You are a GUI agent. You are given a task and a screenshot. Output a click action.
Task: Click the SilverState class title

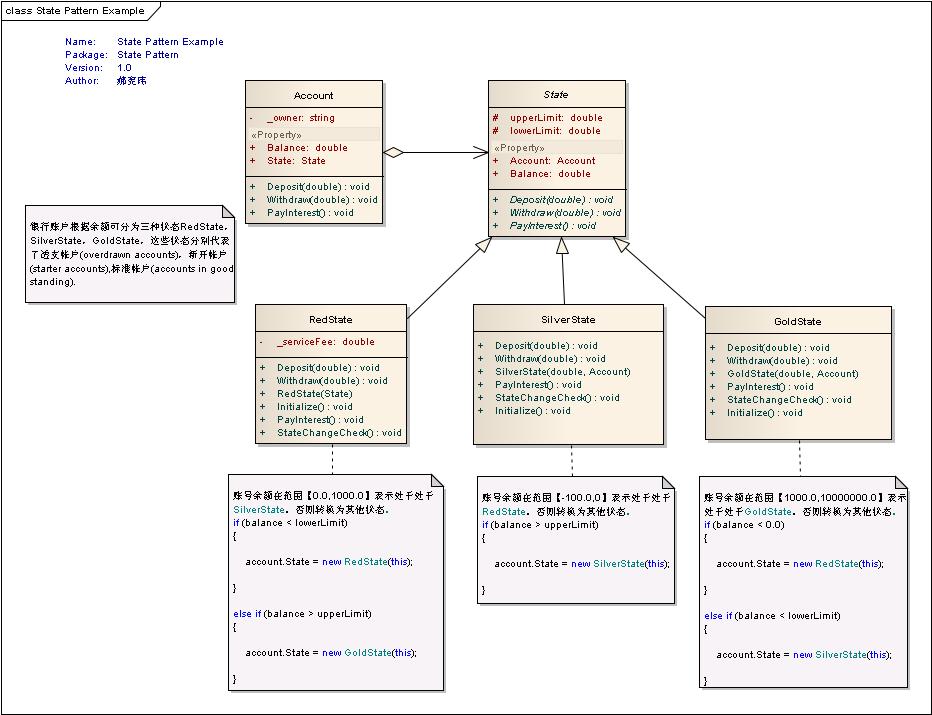(x=567, y=320)
